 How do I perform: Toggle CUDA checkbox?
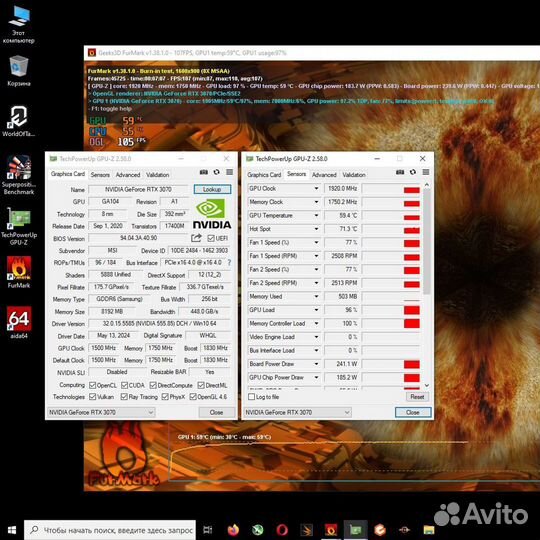click(124, 385)
